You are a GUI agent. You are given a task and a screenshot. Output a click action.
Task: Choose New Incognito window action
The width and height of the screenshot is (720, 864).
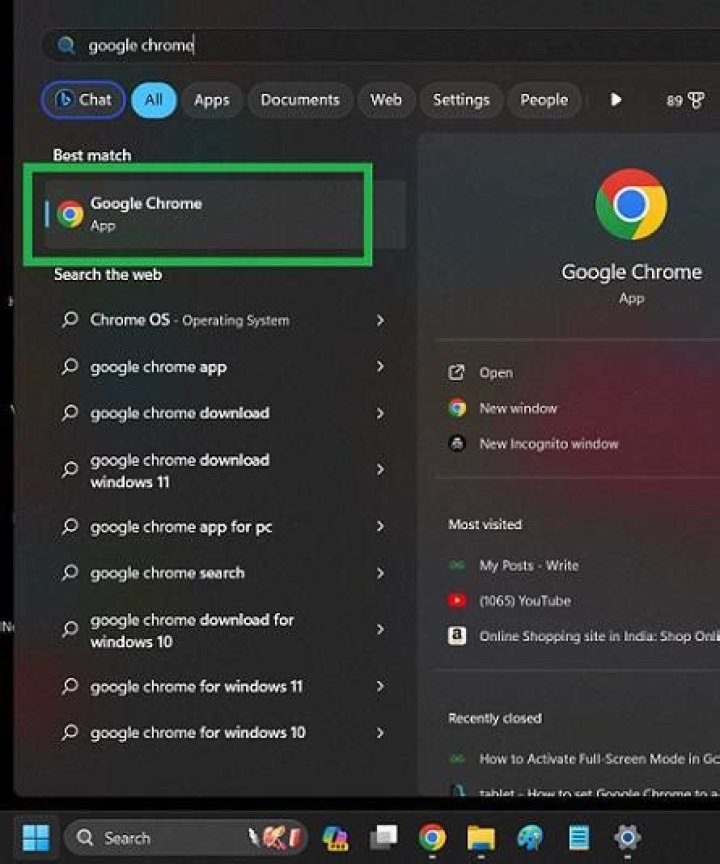click(549, 444)
